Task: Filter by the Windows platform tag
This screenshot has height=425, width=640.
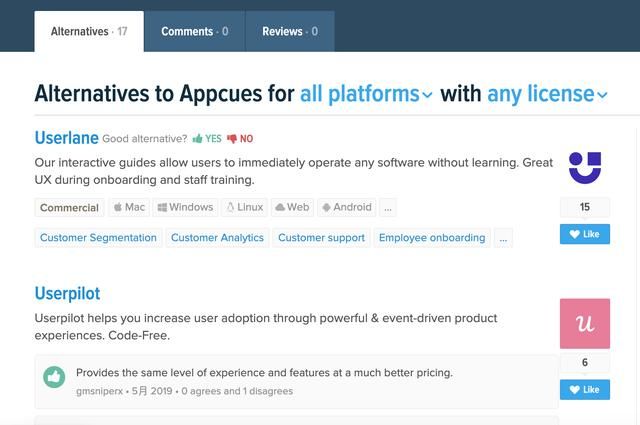Action: coord(185,207)
